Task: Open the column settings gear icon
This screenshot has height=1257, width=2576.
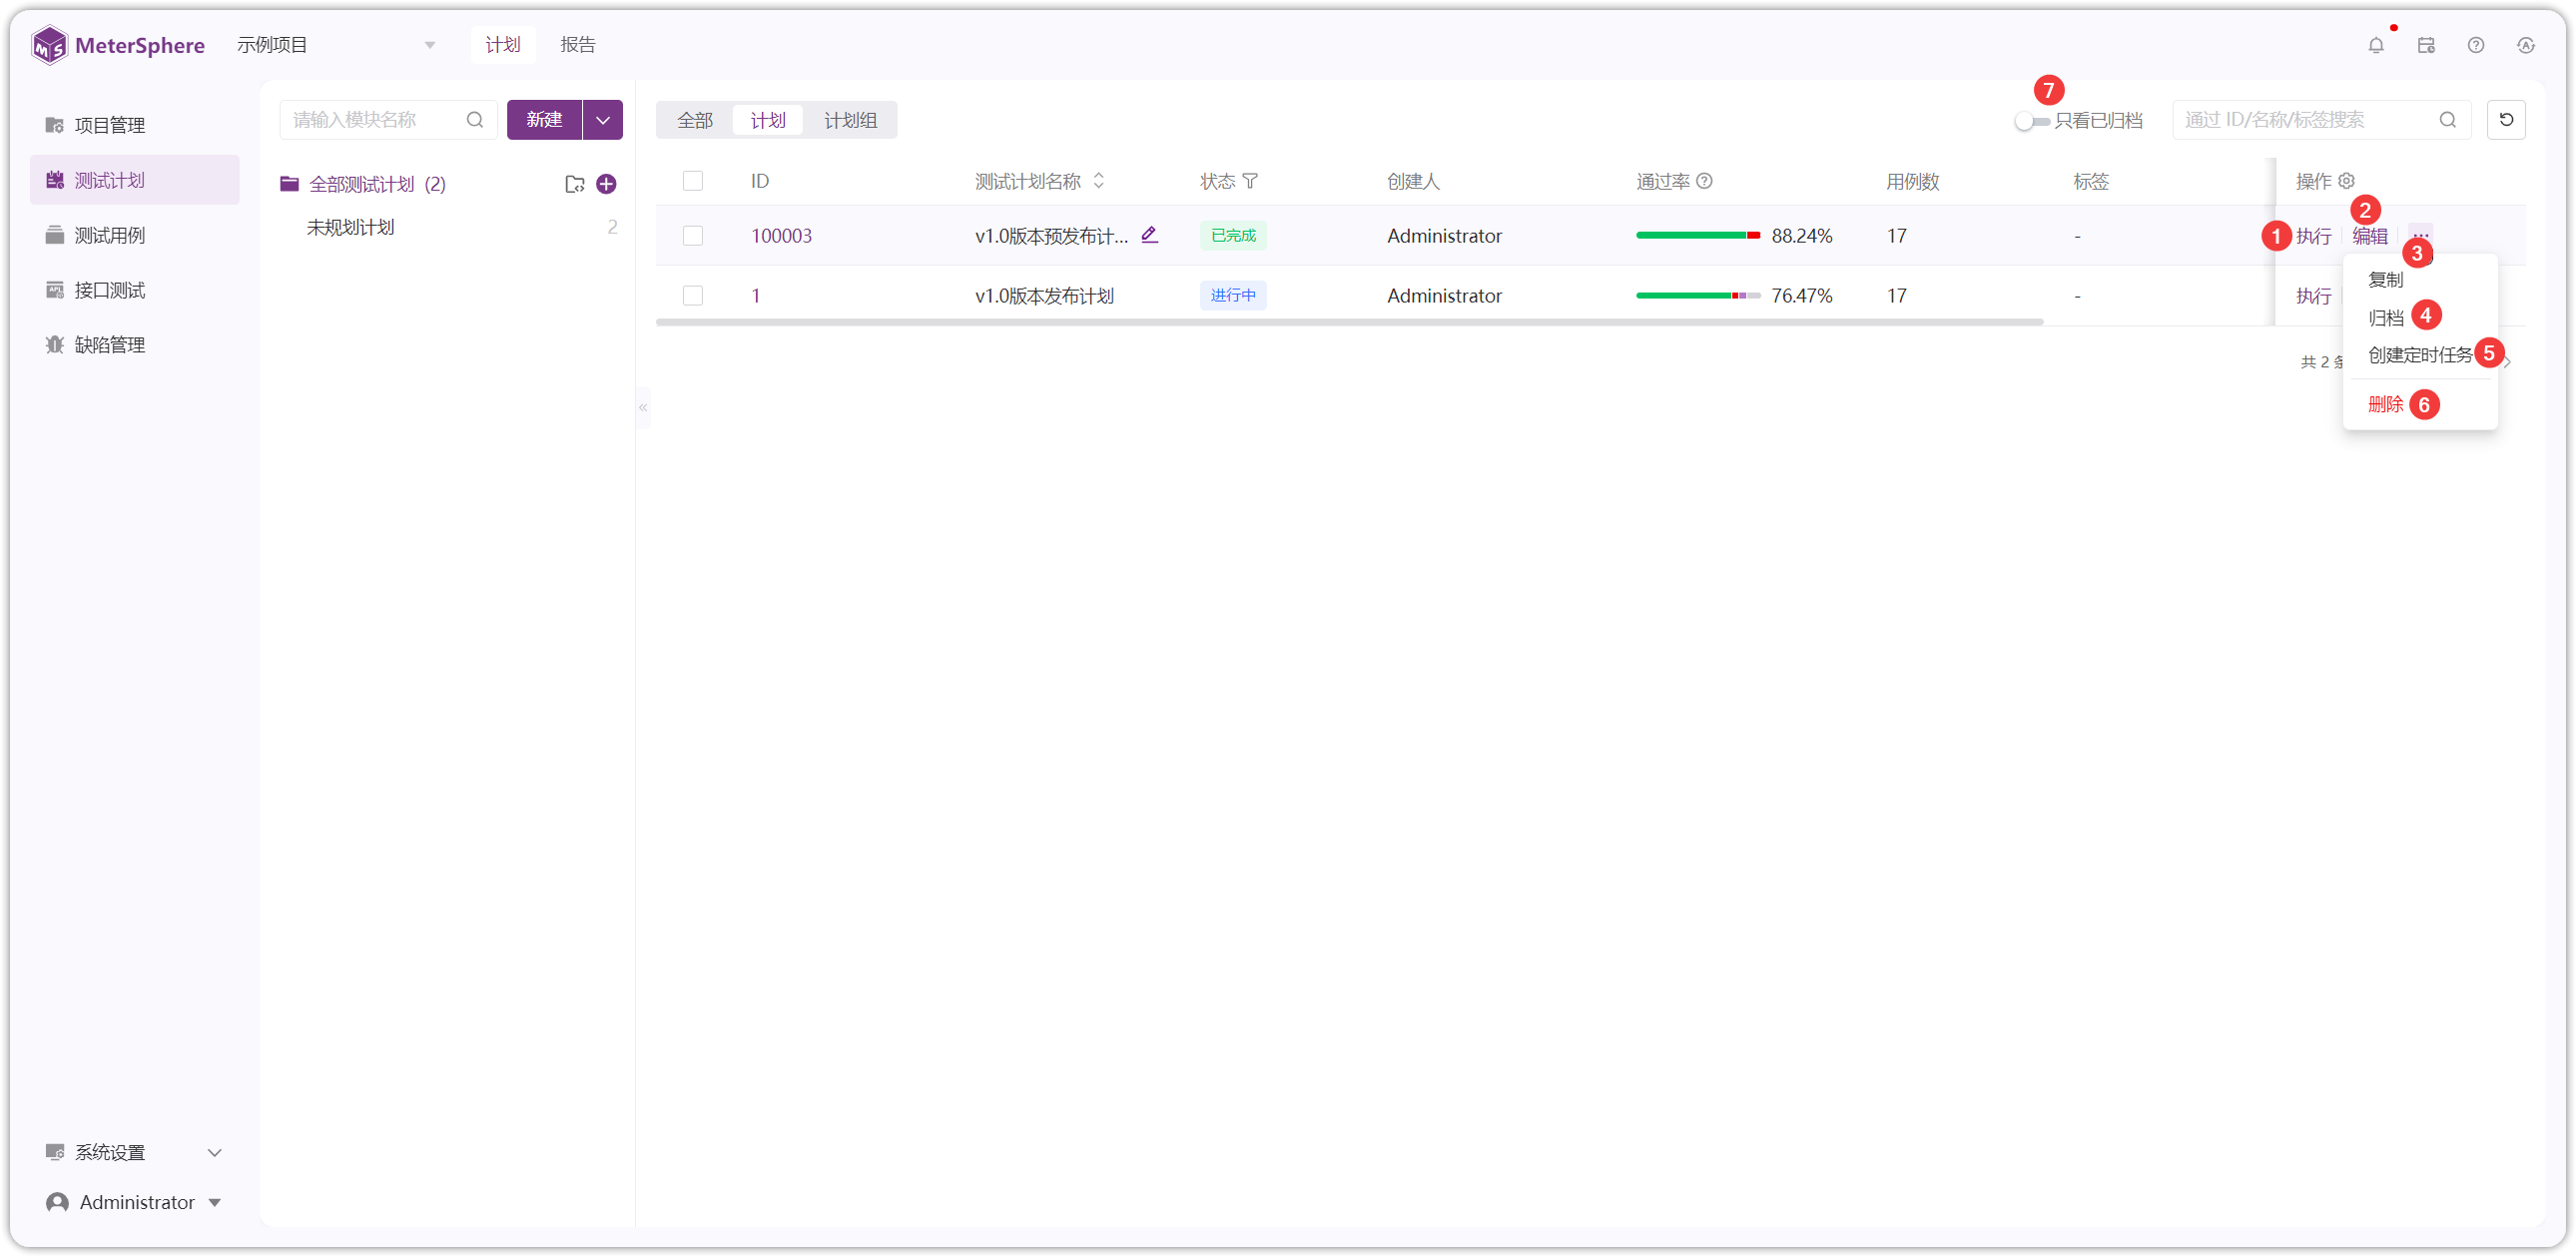Action: click(x=2346, y=181)
